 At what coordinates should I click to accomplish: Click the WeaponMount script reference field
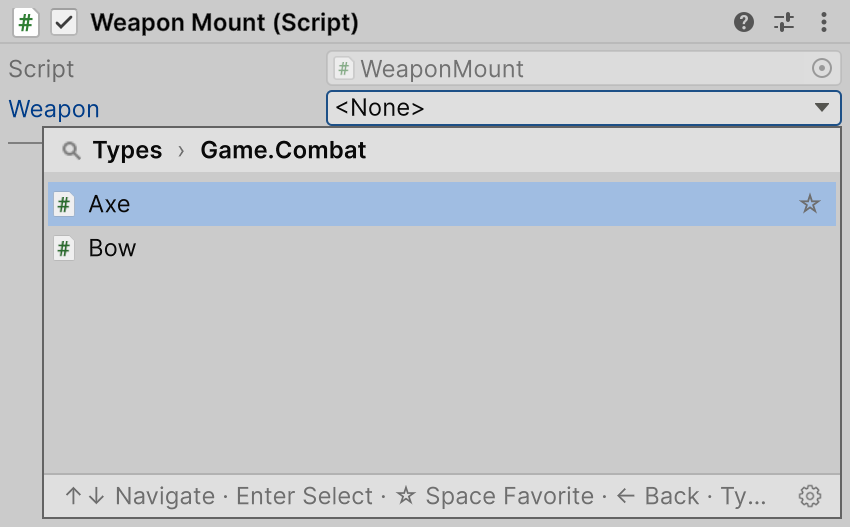[x=584, y=68]
